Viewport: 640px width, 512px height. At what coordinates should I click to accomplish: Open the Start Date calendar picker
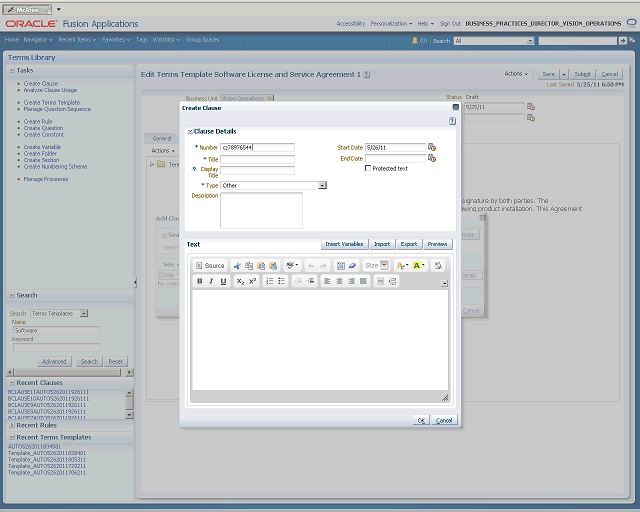tap(432, 147)
